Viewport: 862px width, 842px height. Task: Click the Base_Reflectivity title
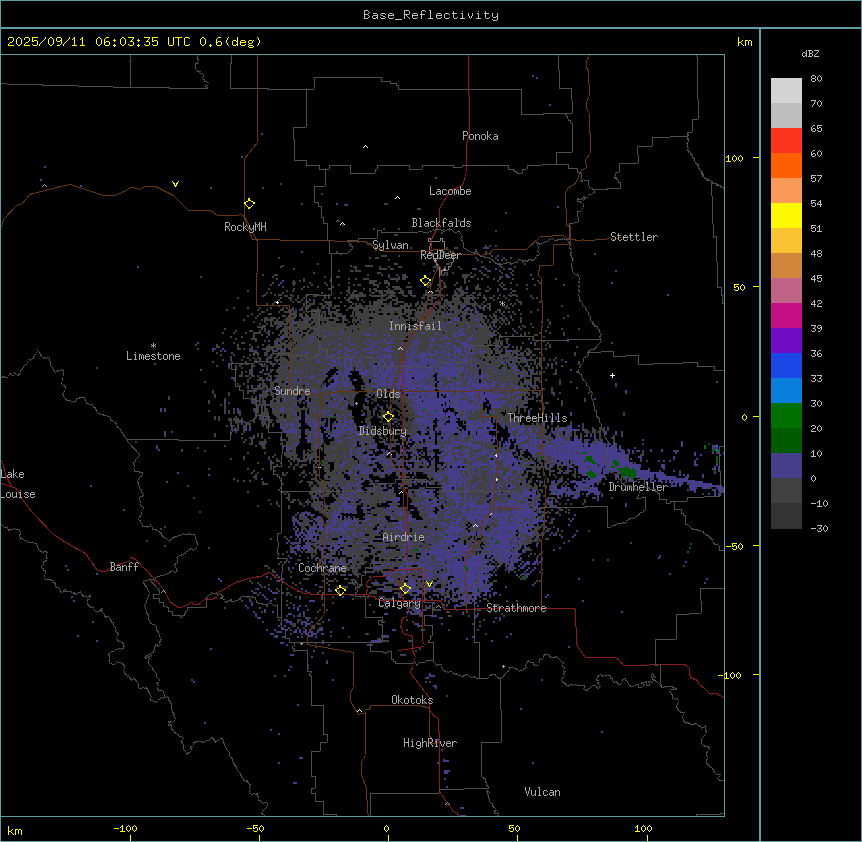click(x=431, y=15)
